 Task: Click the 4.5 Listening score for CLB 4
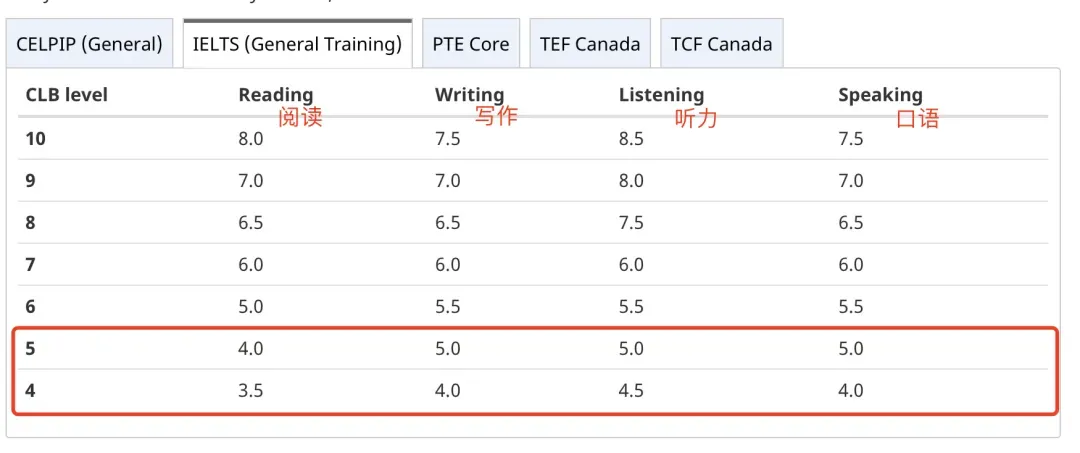631,390
